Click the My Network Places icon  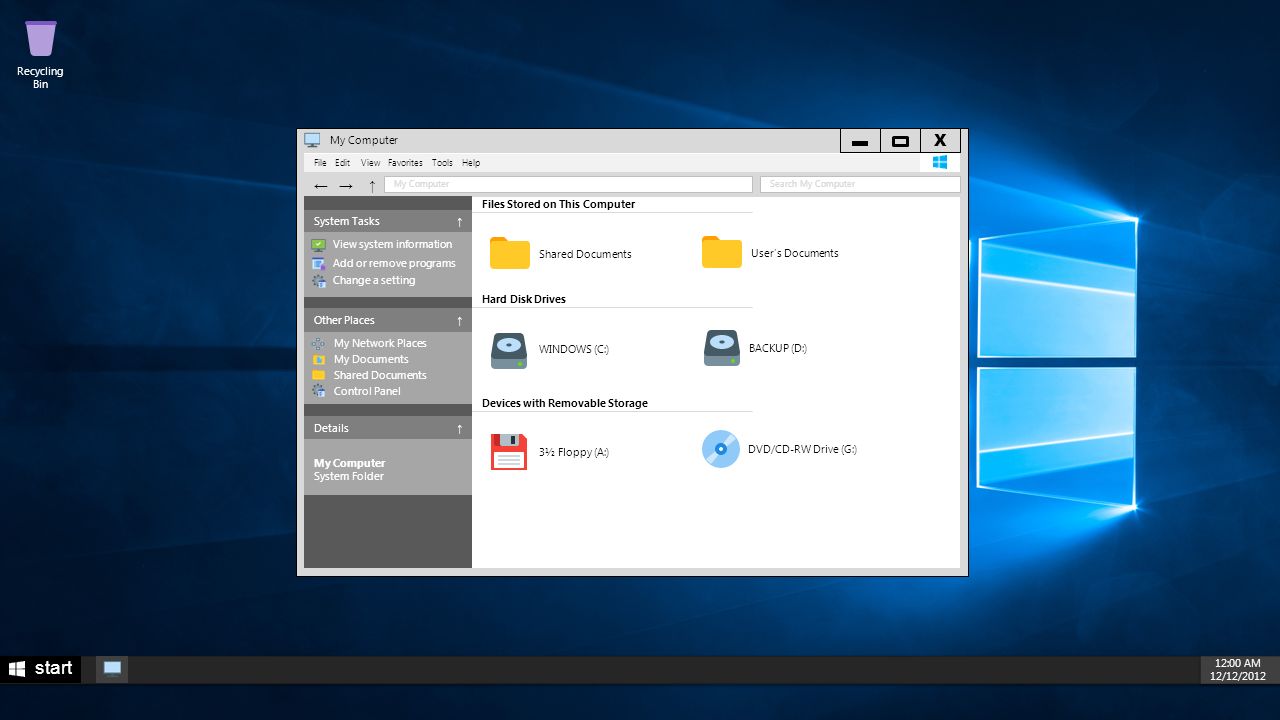(319, 343)
